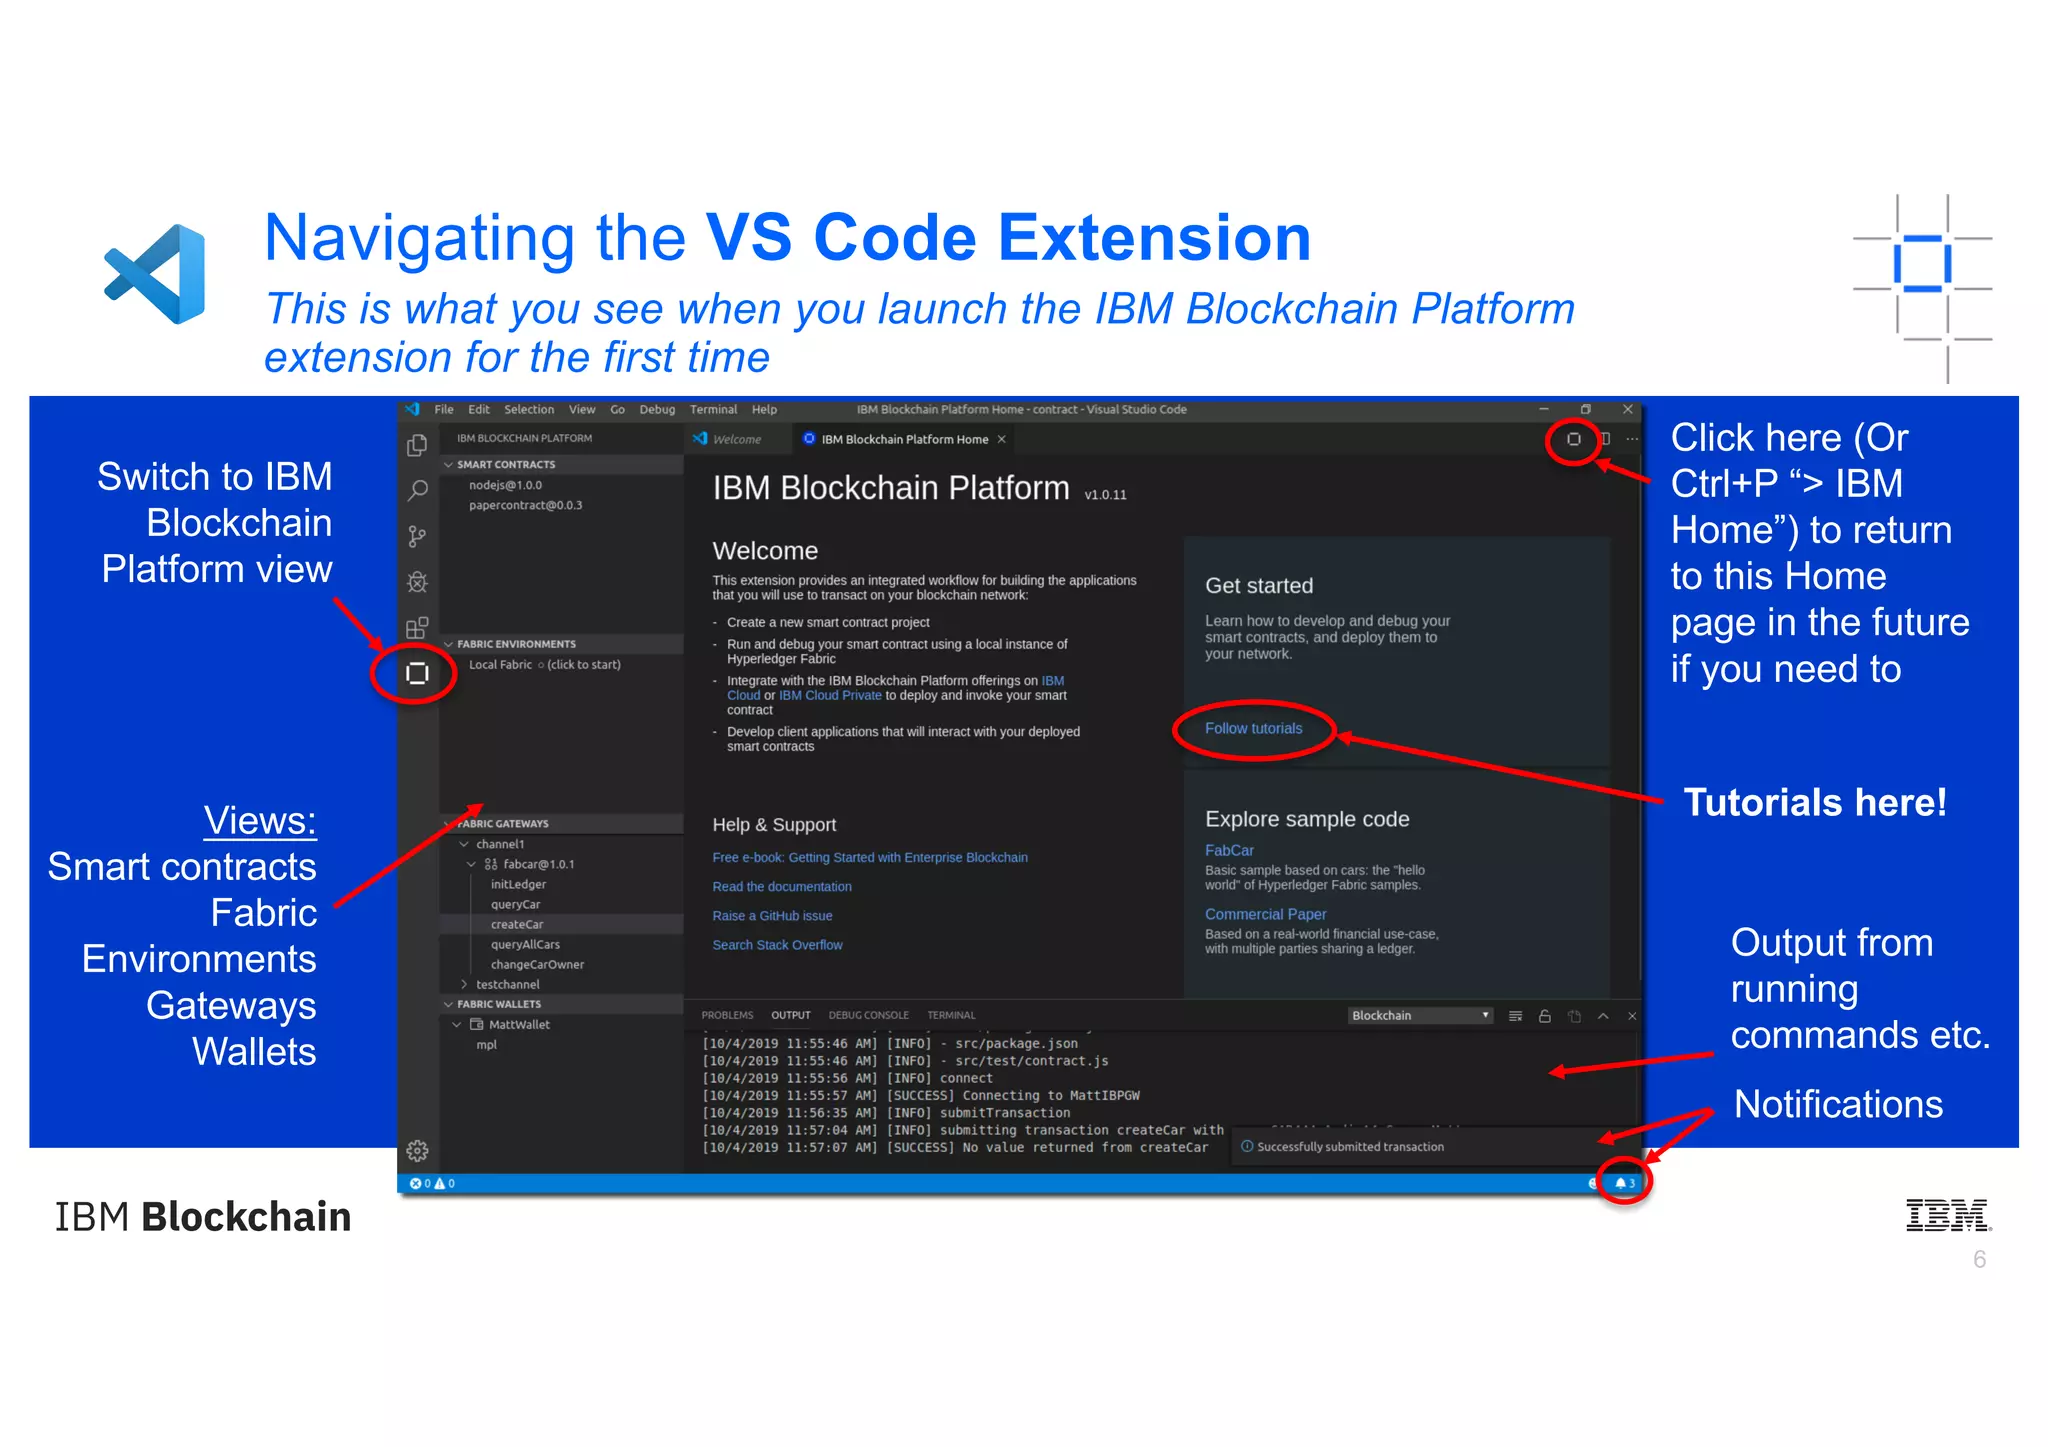Image resolution: width=2048 pixels, height=1447 pixels.
Task: Open the Manage gear icon
Action: (417, 1151)
